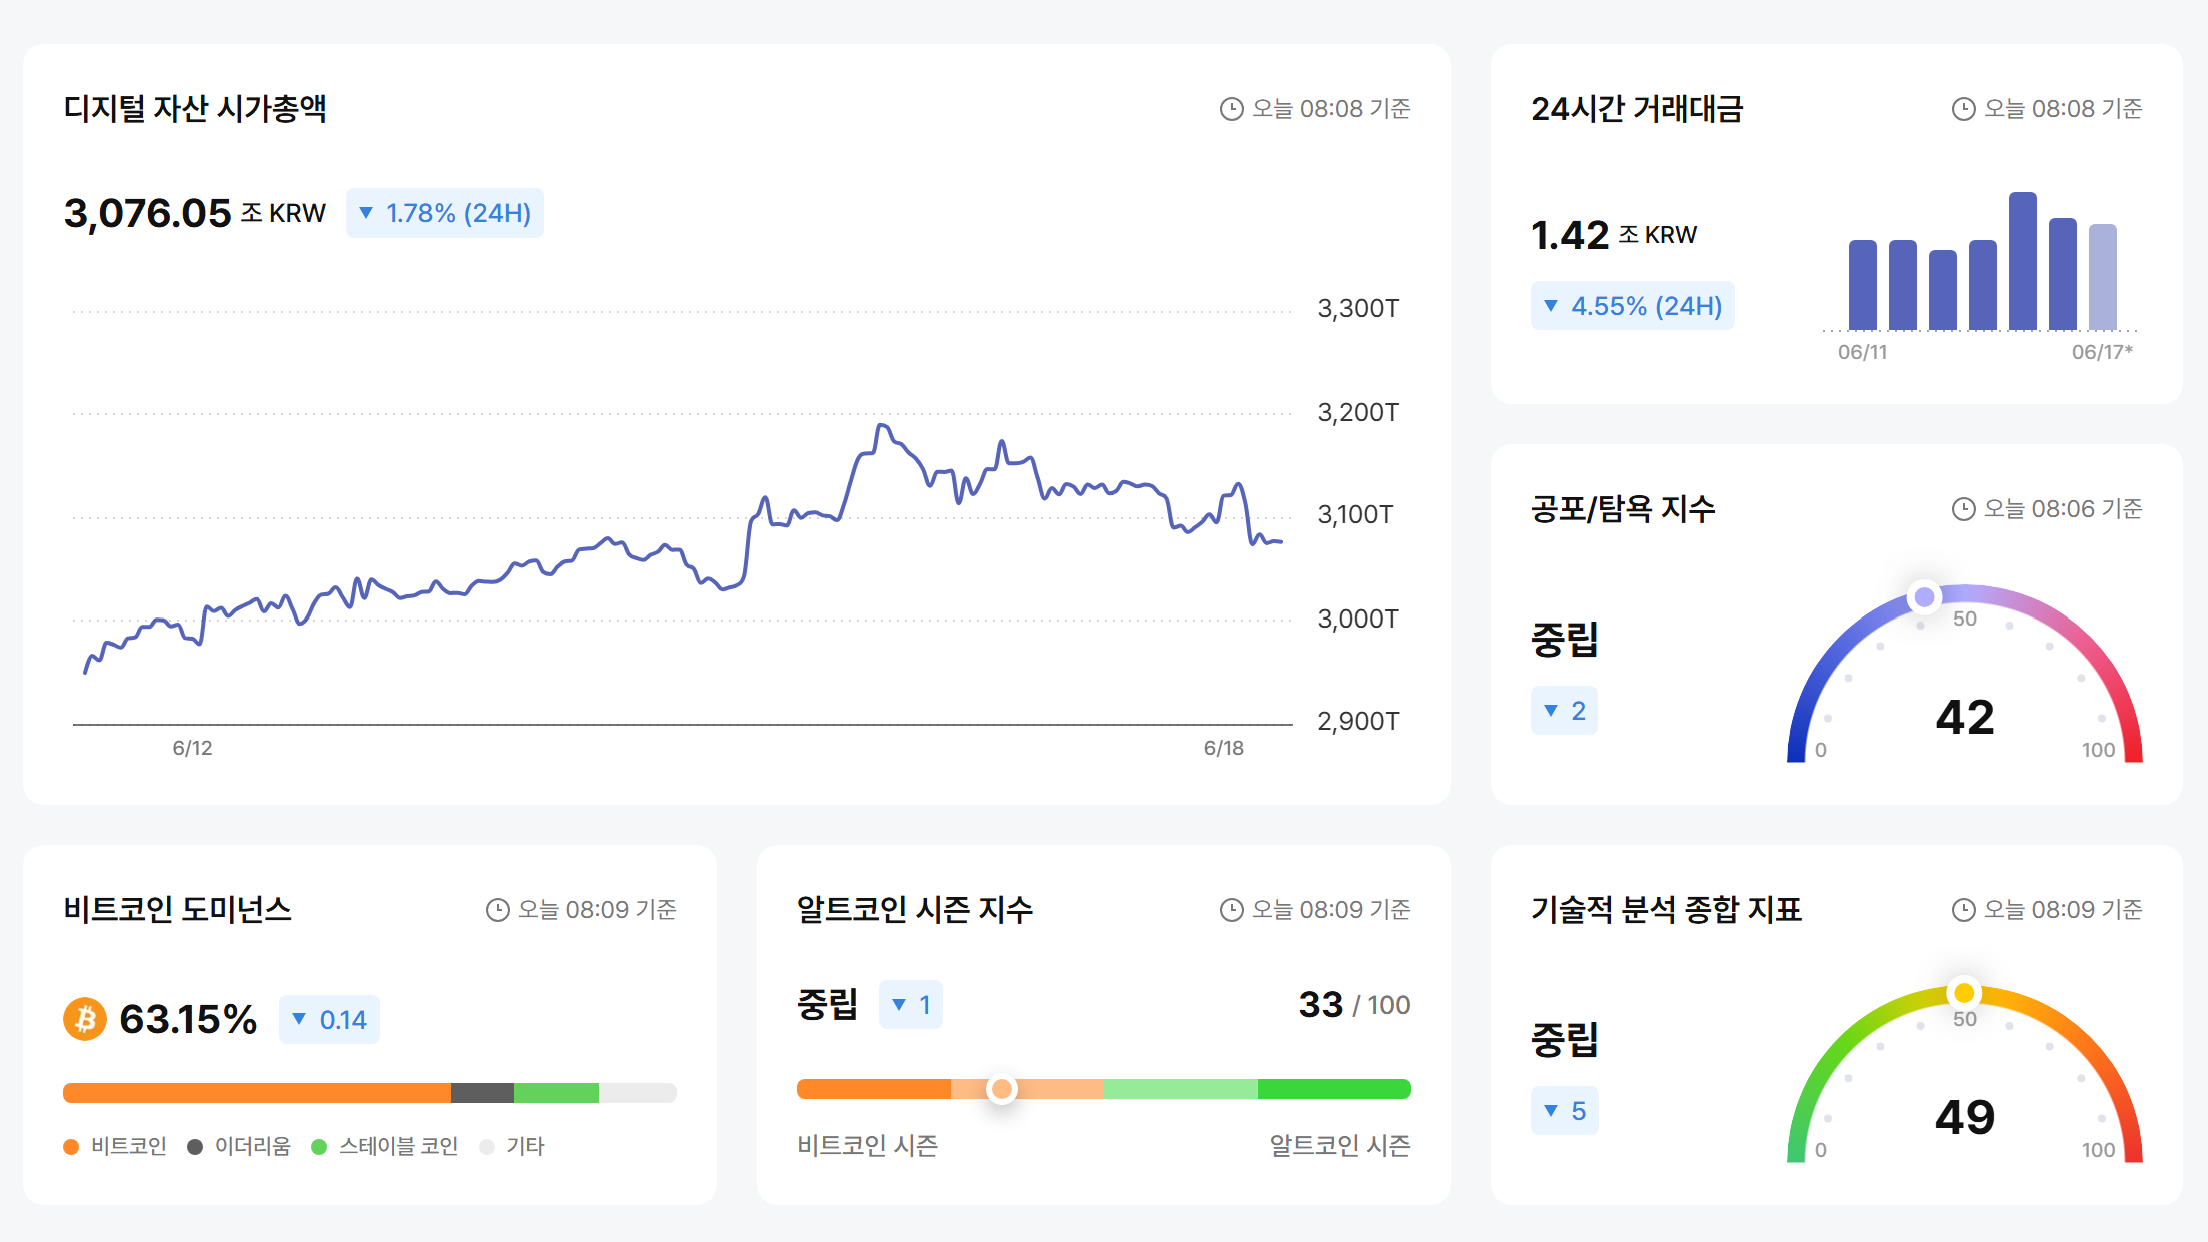Click 중립 status in altcoin season card
2208x1242 pixels.
click(x=828, y=1004)
